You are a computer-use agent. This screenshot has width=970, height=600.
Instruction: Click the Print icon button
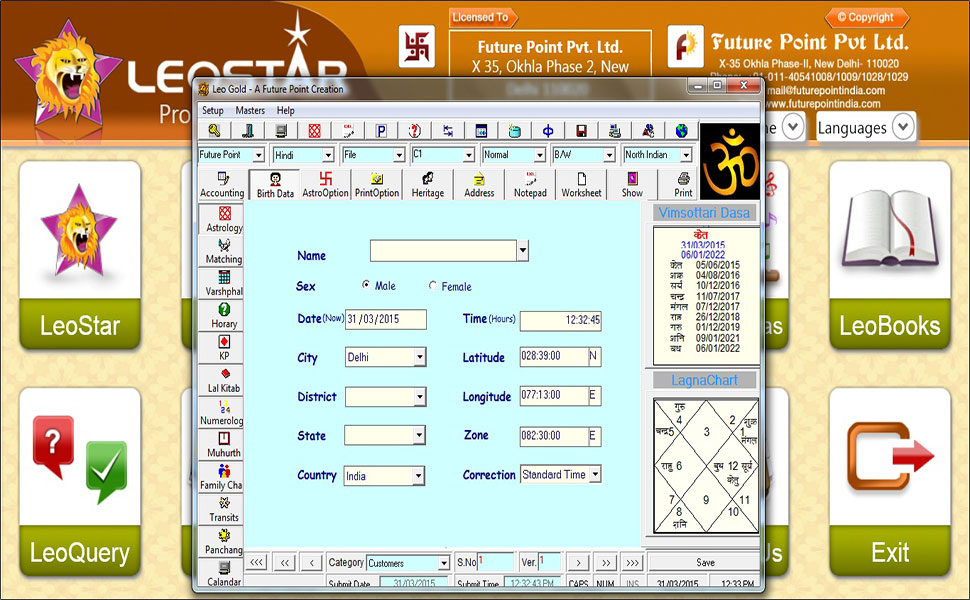click(683, 185)
